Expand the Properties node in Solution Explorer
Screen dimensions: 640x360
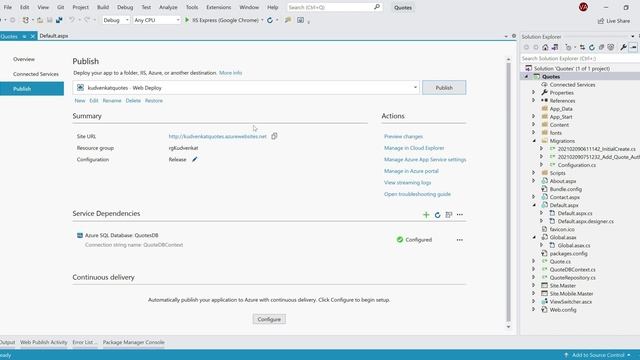pyautogui.click(x=533, y=93)
